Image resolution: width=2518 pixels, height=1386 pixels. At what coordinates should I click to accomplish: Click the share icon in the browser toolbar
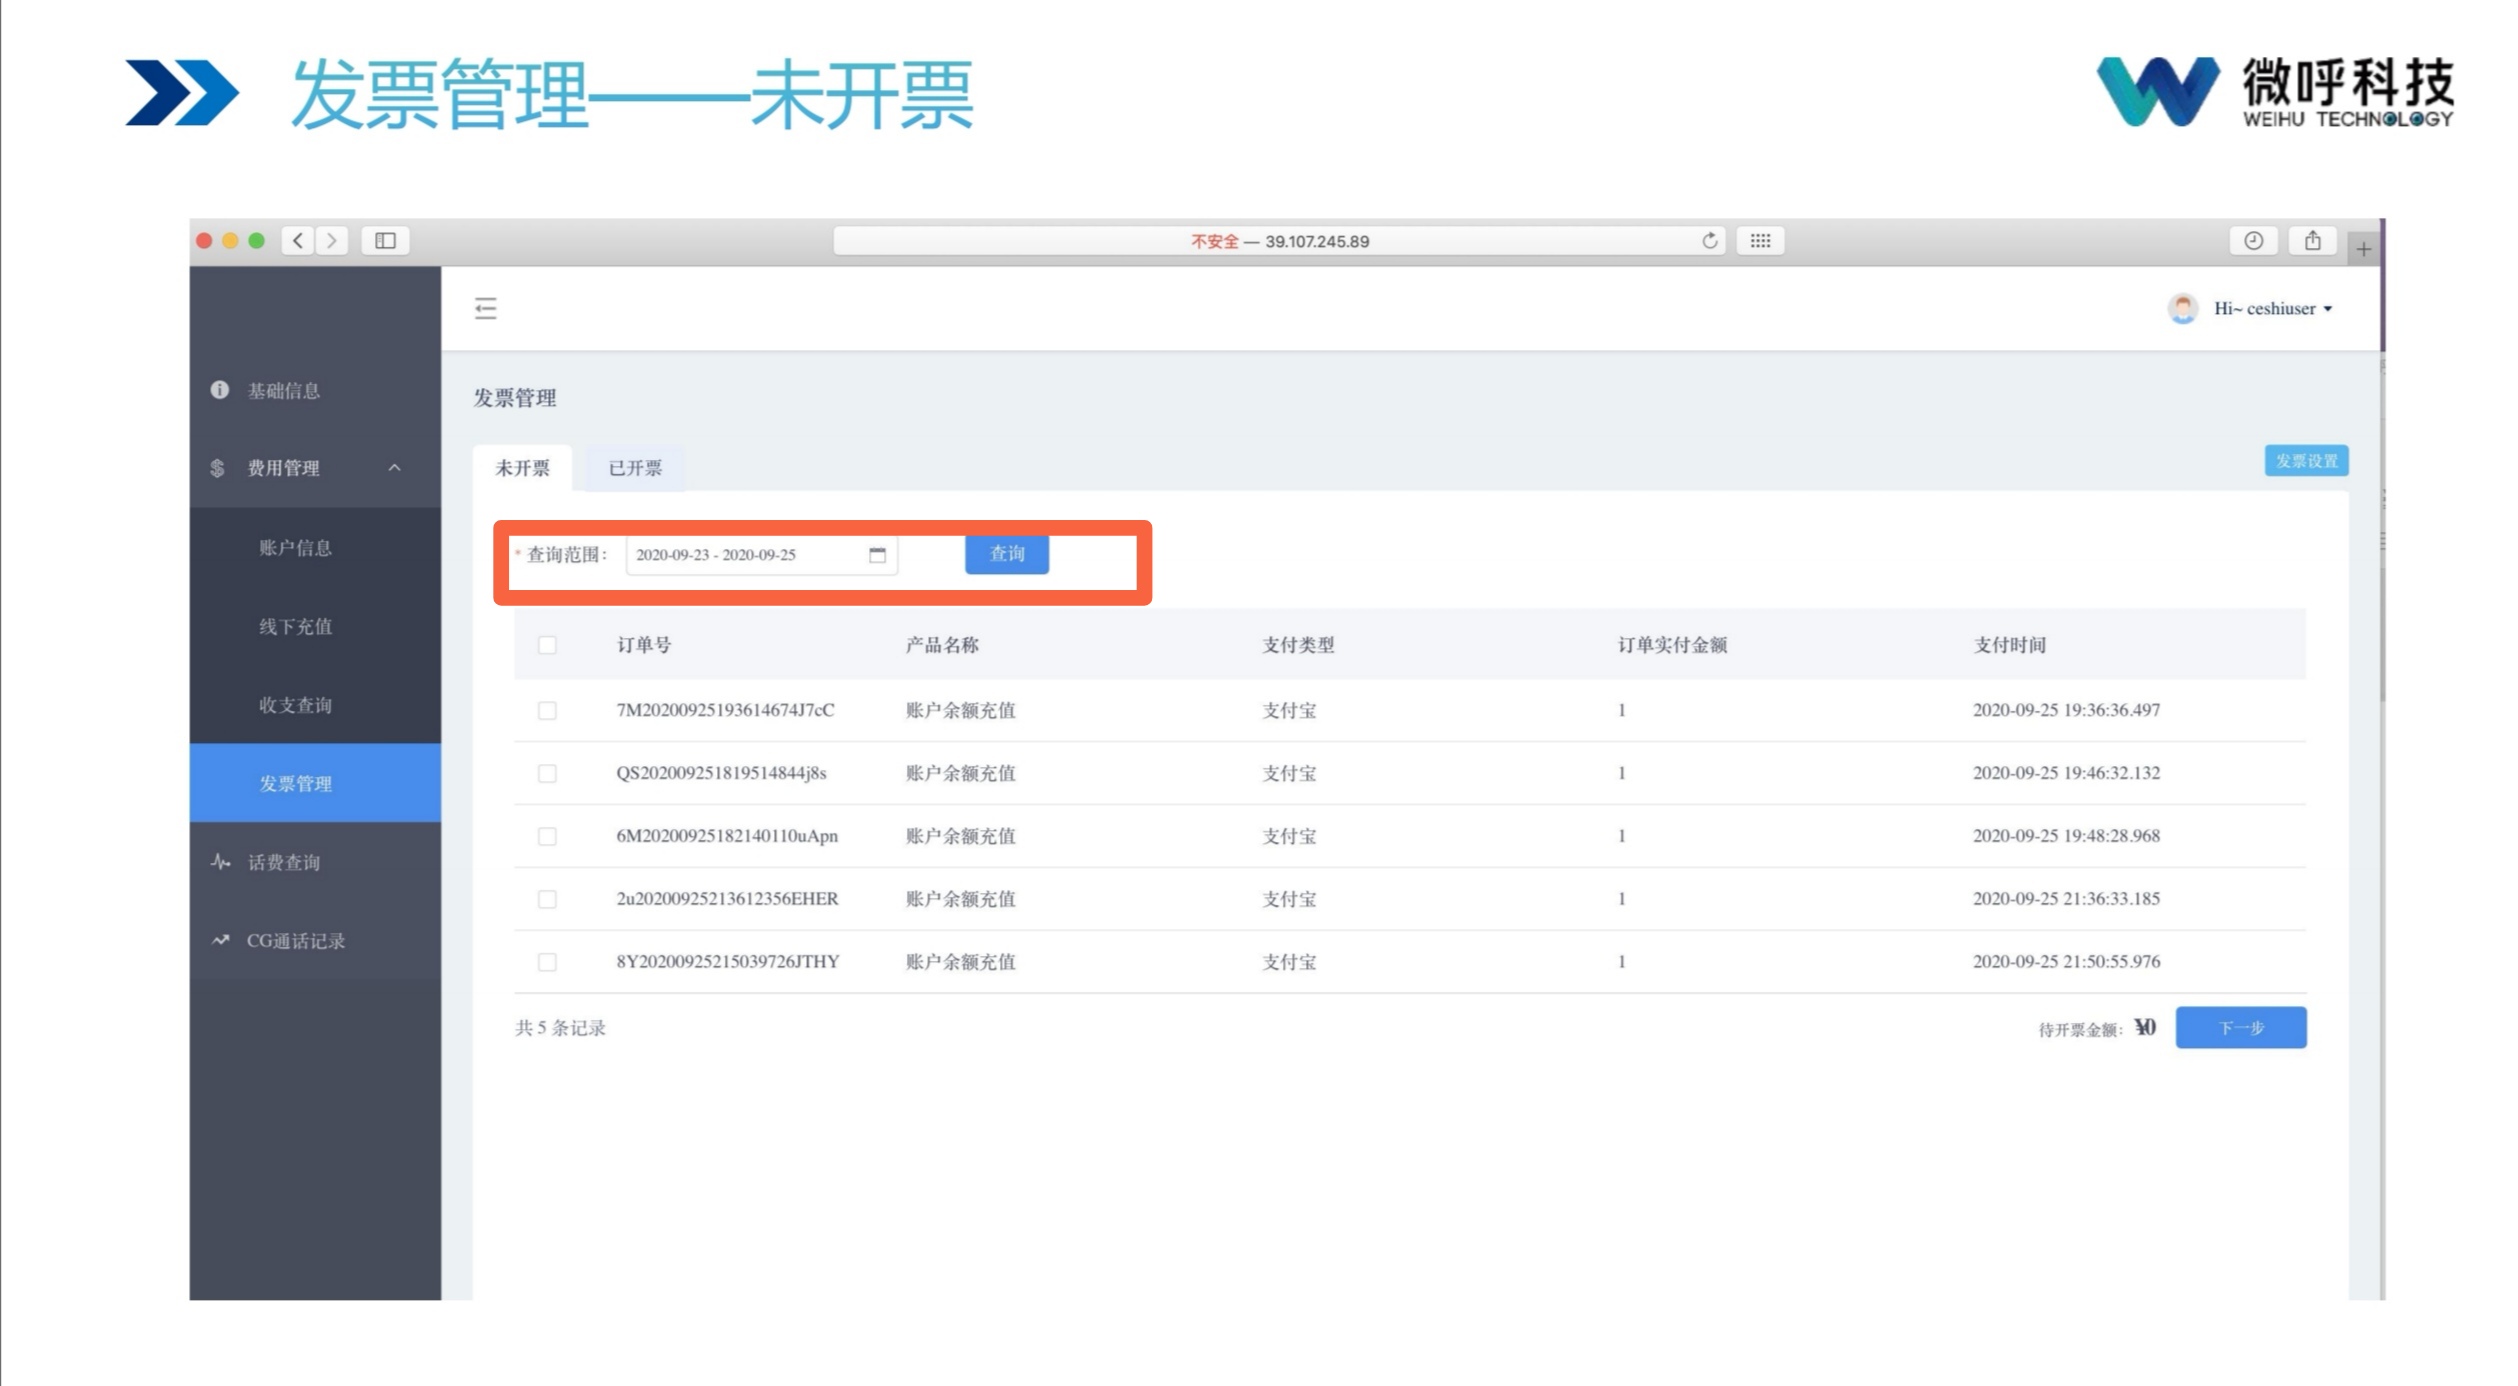coord(2313,240)
